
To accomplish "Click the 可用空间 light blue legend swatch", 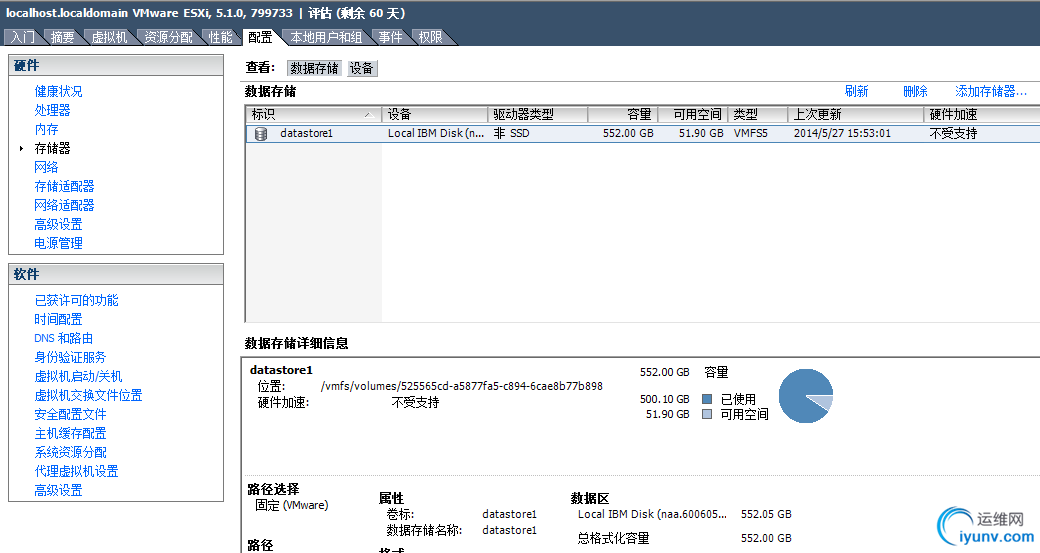I will pyautogui.click(x=707, y=414).
